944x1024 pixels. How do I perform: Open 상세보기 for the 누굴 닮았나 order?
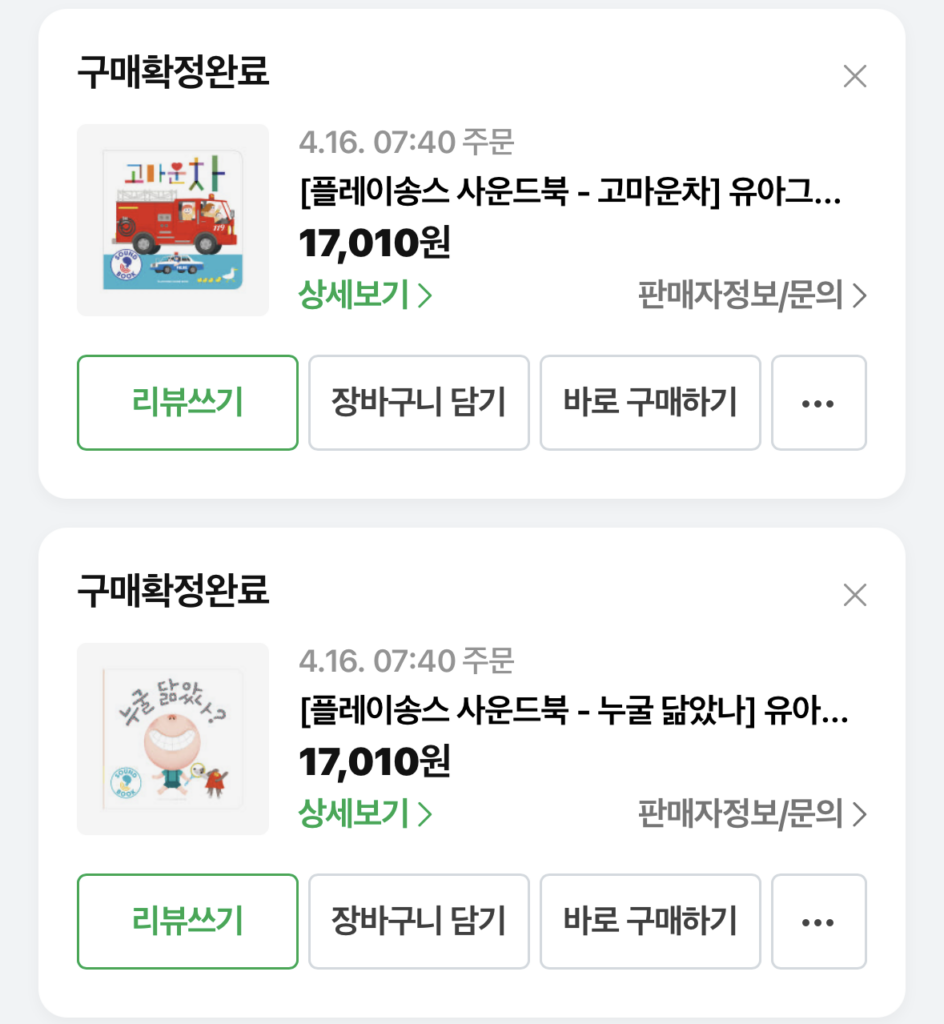366,813
